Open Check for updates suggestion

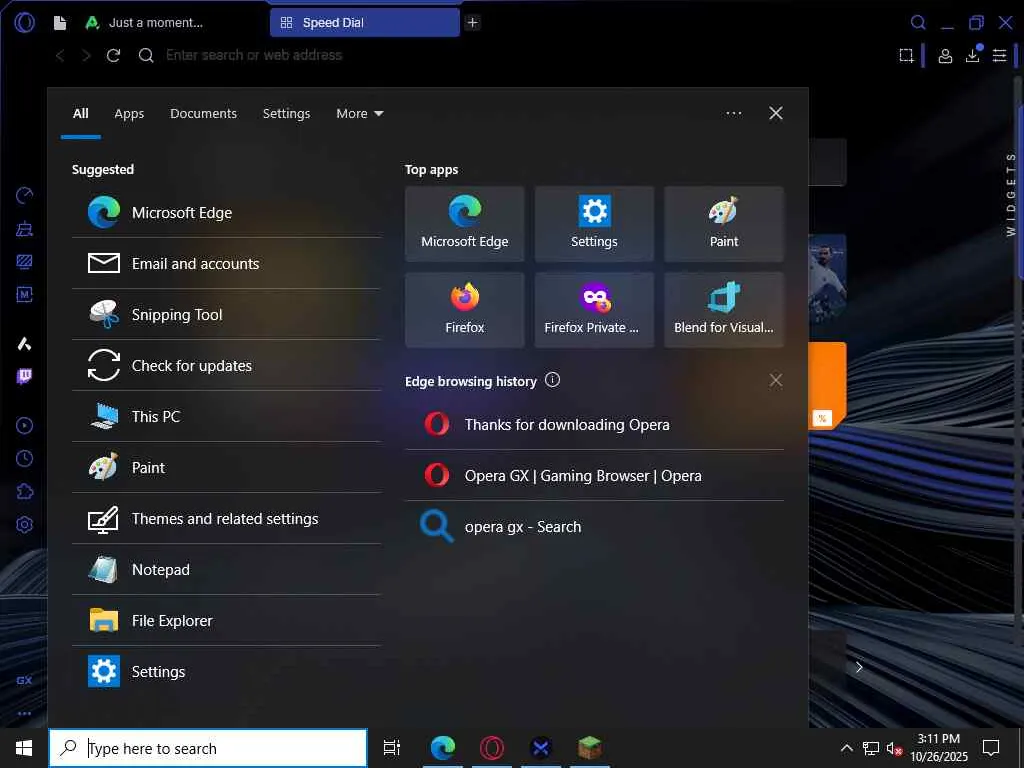[x=226, y=365]
